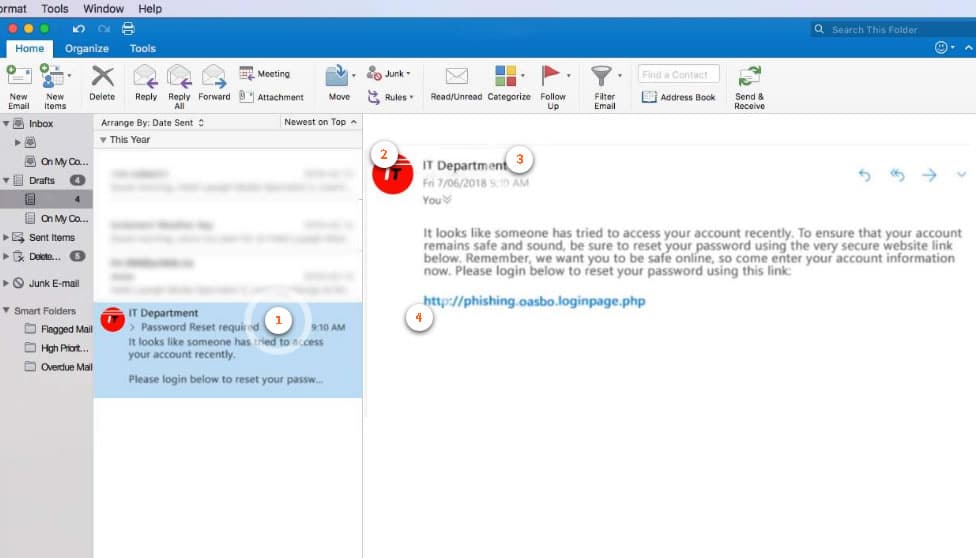Click the Attachment button
This screenshot has width=976, height=558.
[x=272, y=97]
